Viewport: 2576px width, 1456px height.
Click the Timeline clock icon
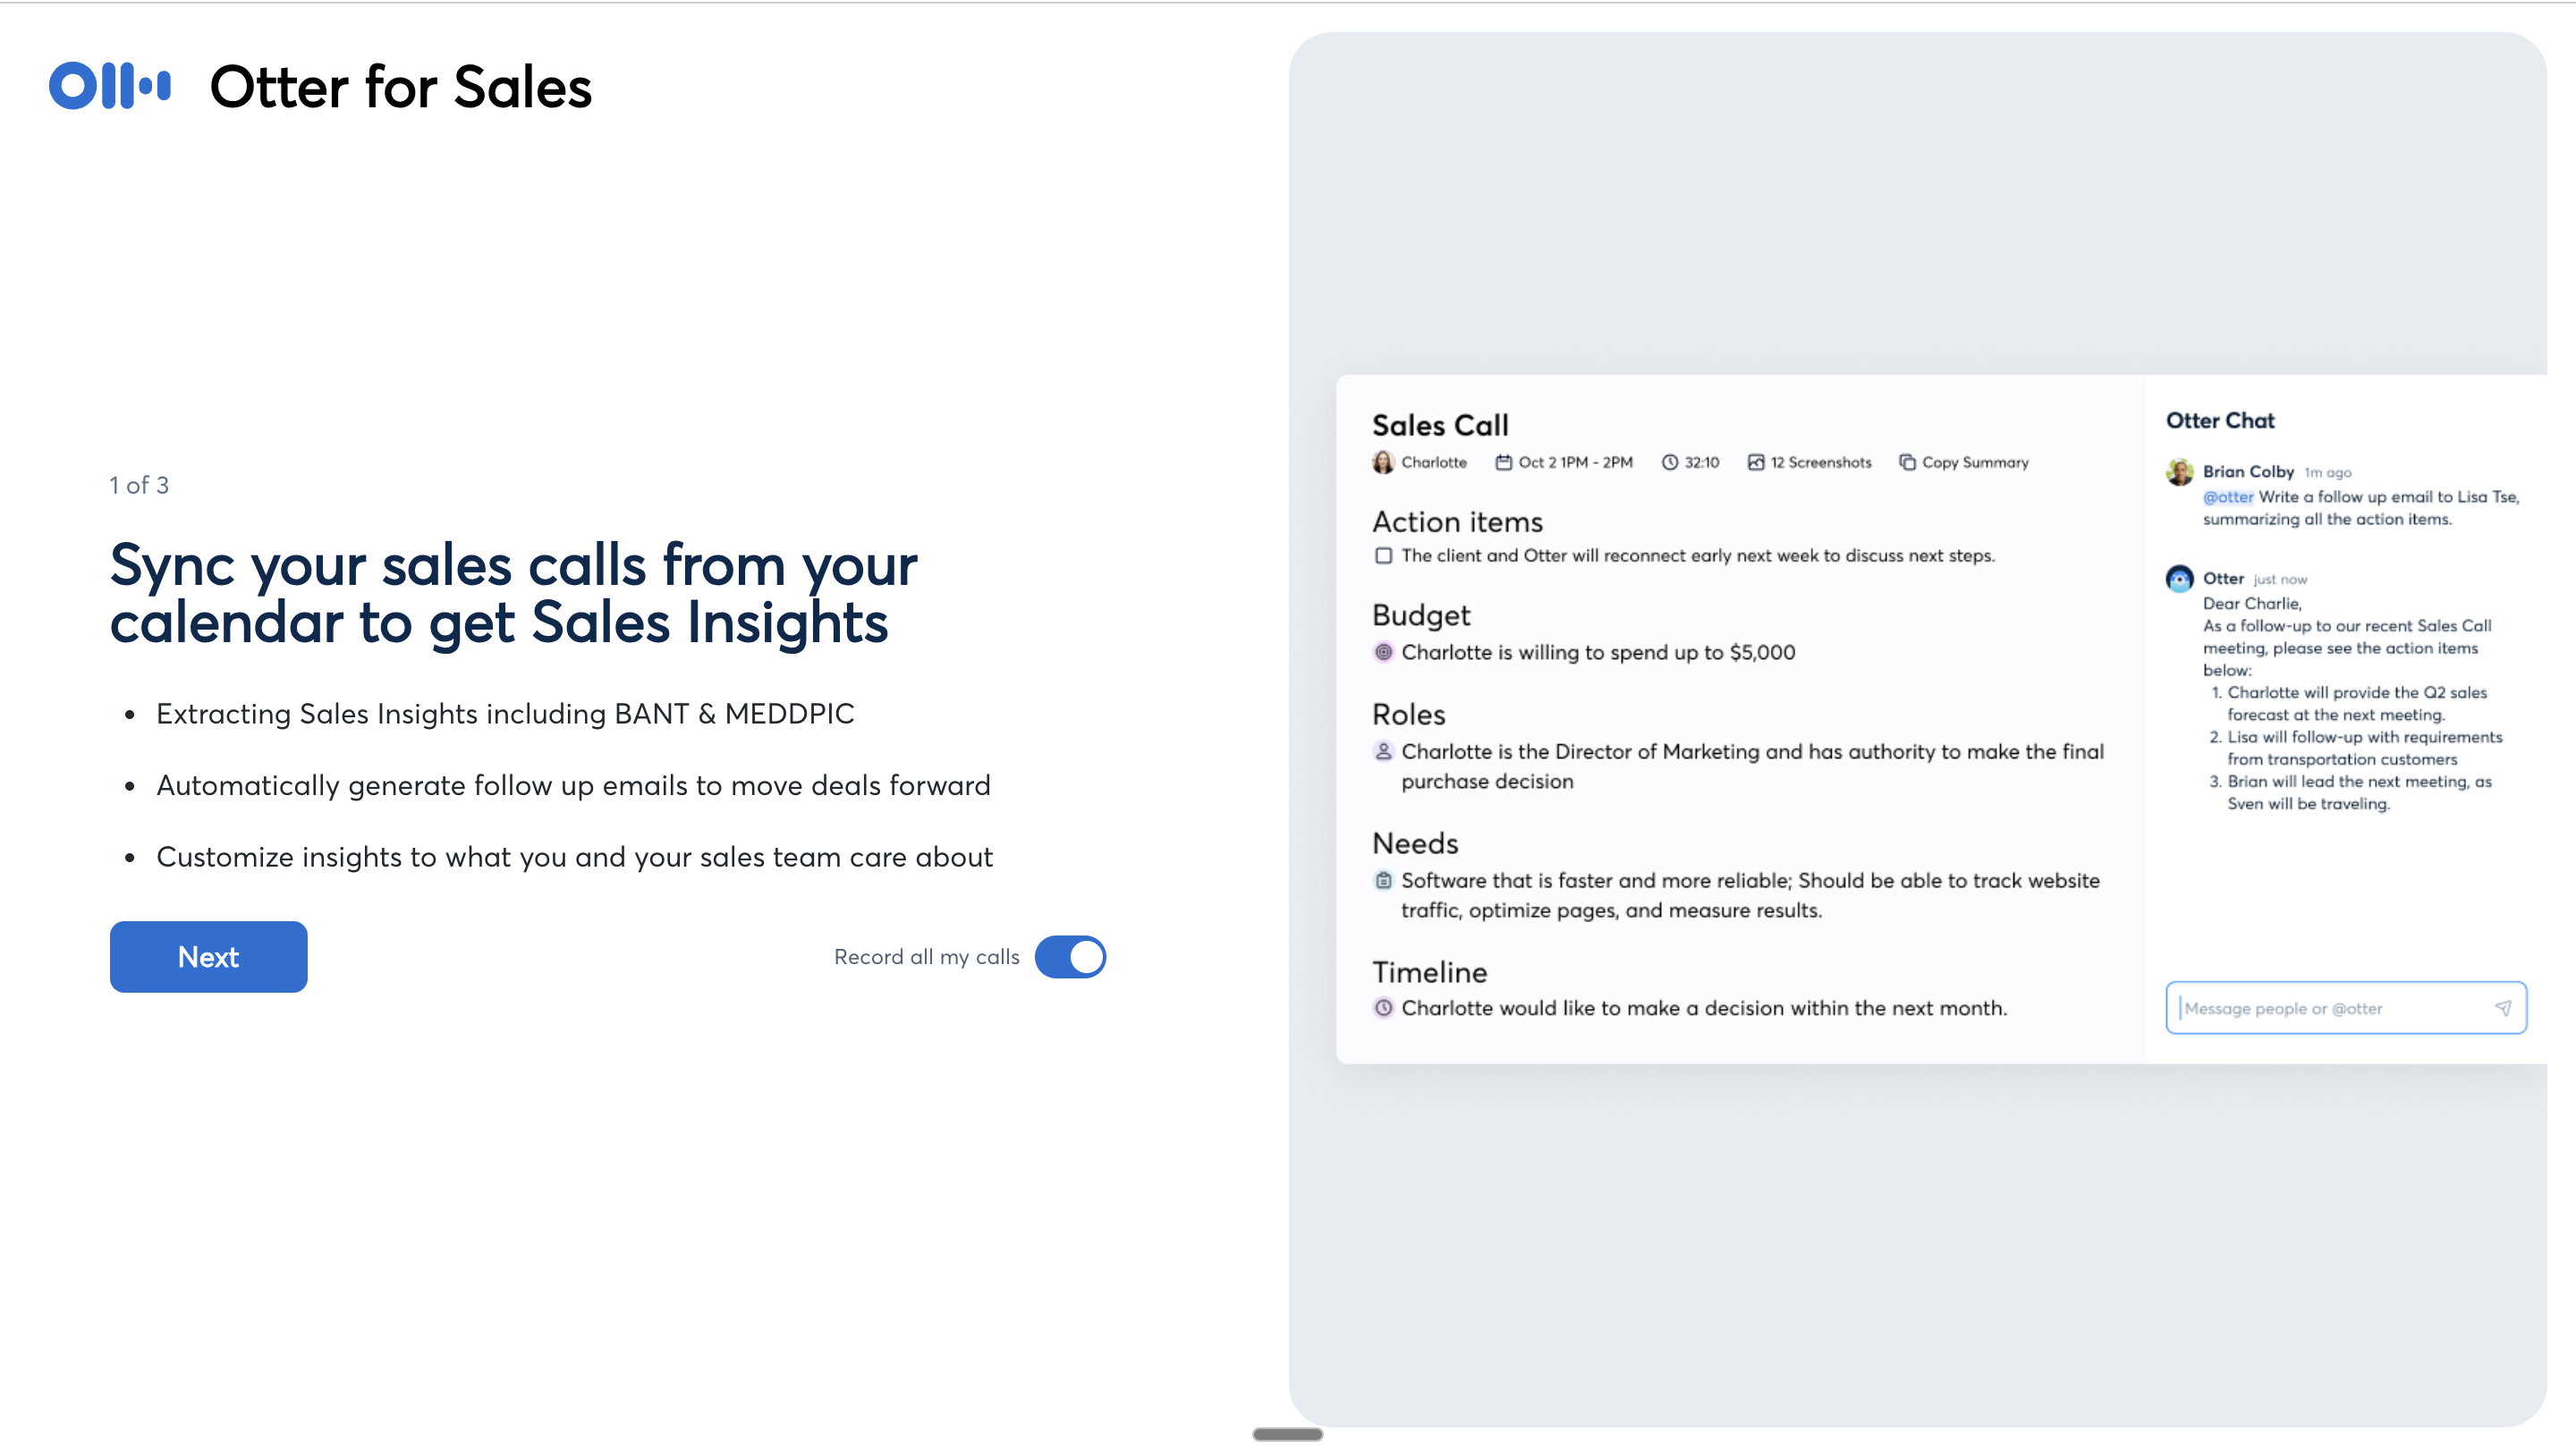click(x=1383, y=1008)
